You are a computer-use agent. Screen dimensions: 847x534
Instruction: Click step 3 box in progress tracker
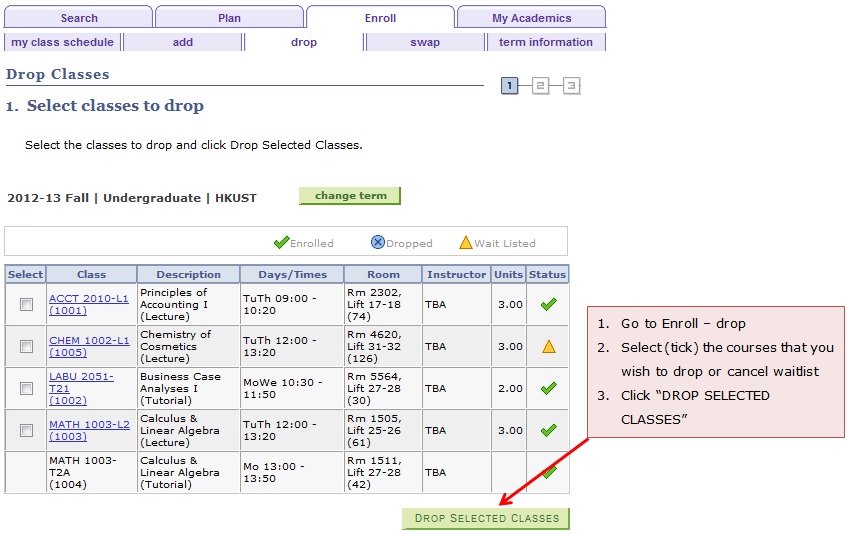click(x=571, y=86)
